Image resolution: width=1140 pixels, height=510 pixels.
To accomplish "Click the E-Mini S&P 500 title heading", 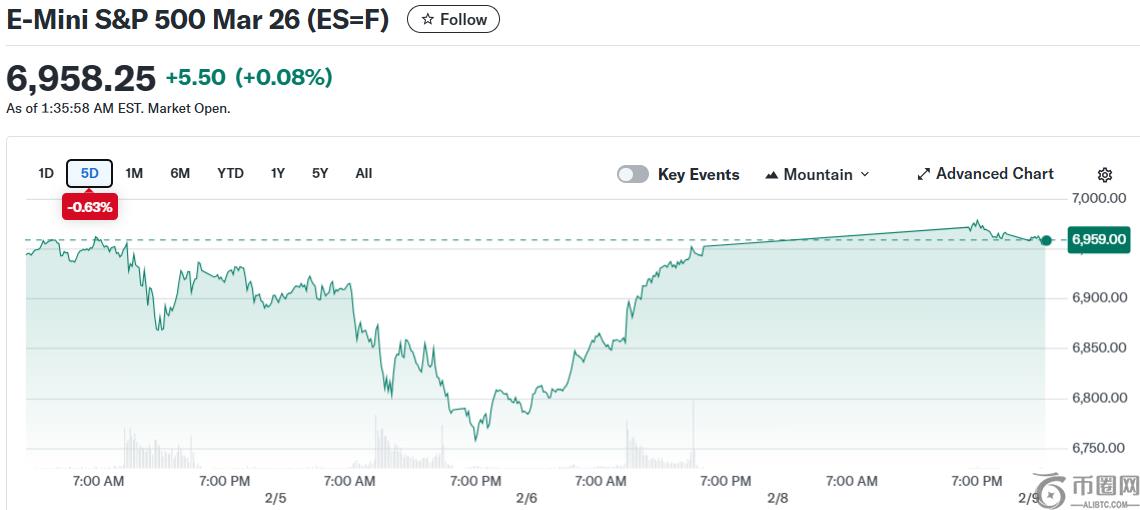I will pos(197,19).
